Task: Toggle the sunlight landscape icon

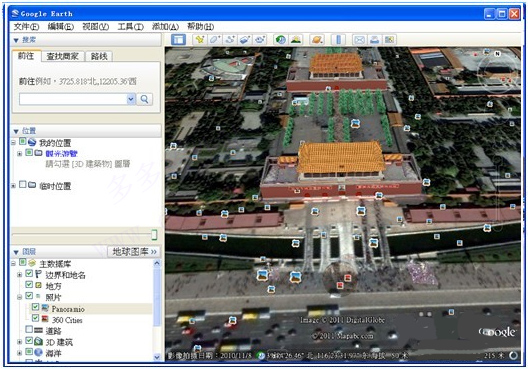Action: coord(295,40)
